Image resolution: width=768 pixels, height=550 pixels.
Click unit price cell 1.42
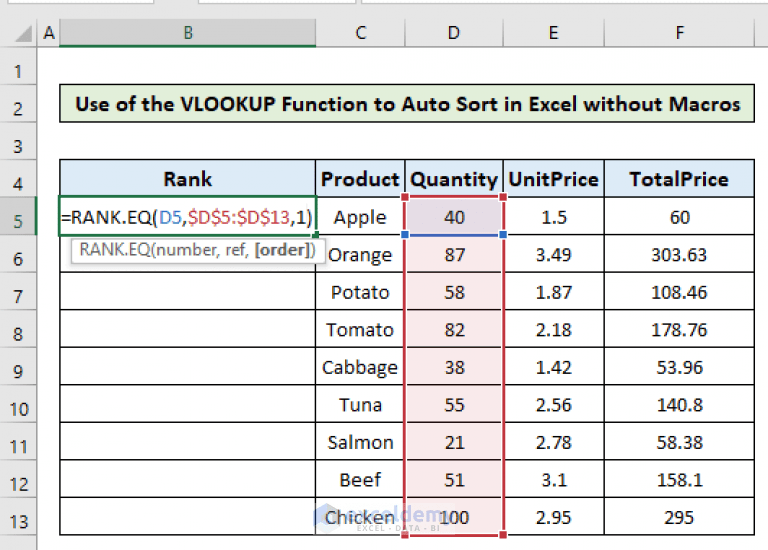pos(553,367)
